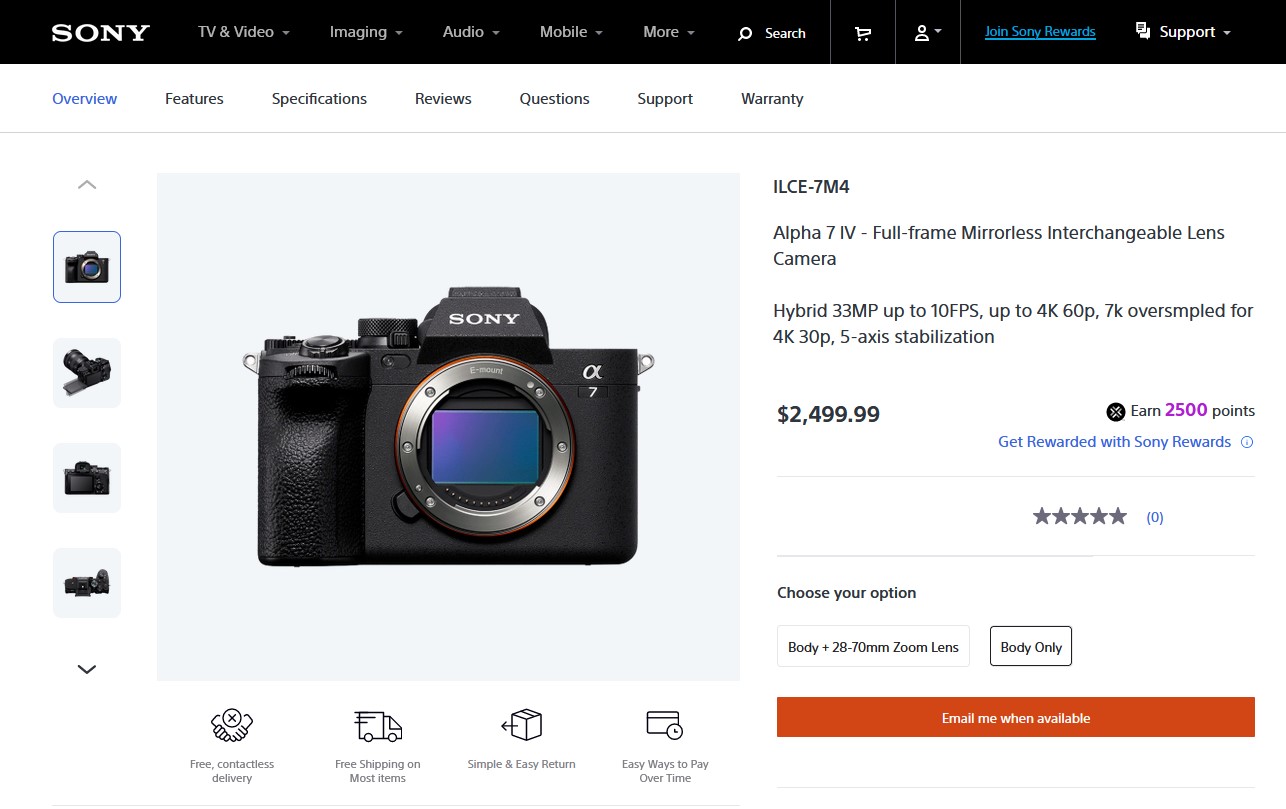Select Body + 28-70mm Zoom Lens option
This screenshot has height=809, width=1286.
pyautogui.click(x=873, y=647)
